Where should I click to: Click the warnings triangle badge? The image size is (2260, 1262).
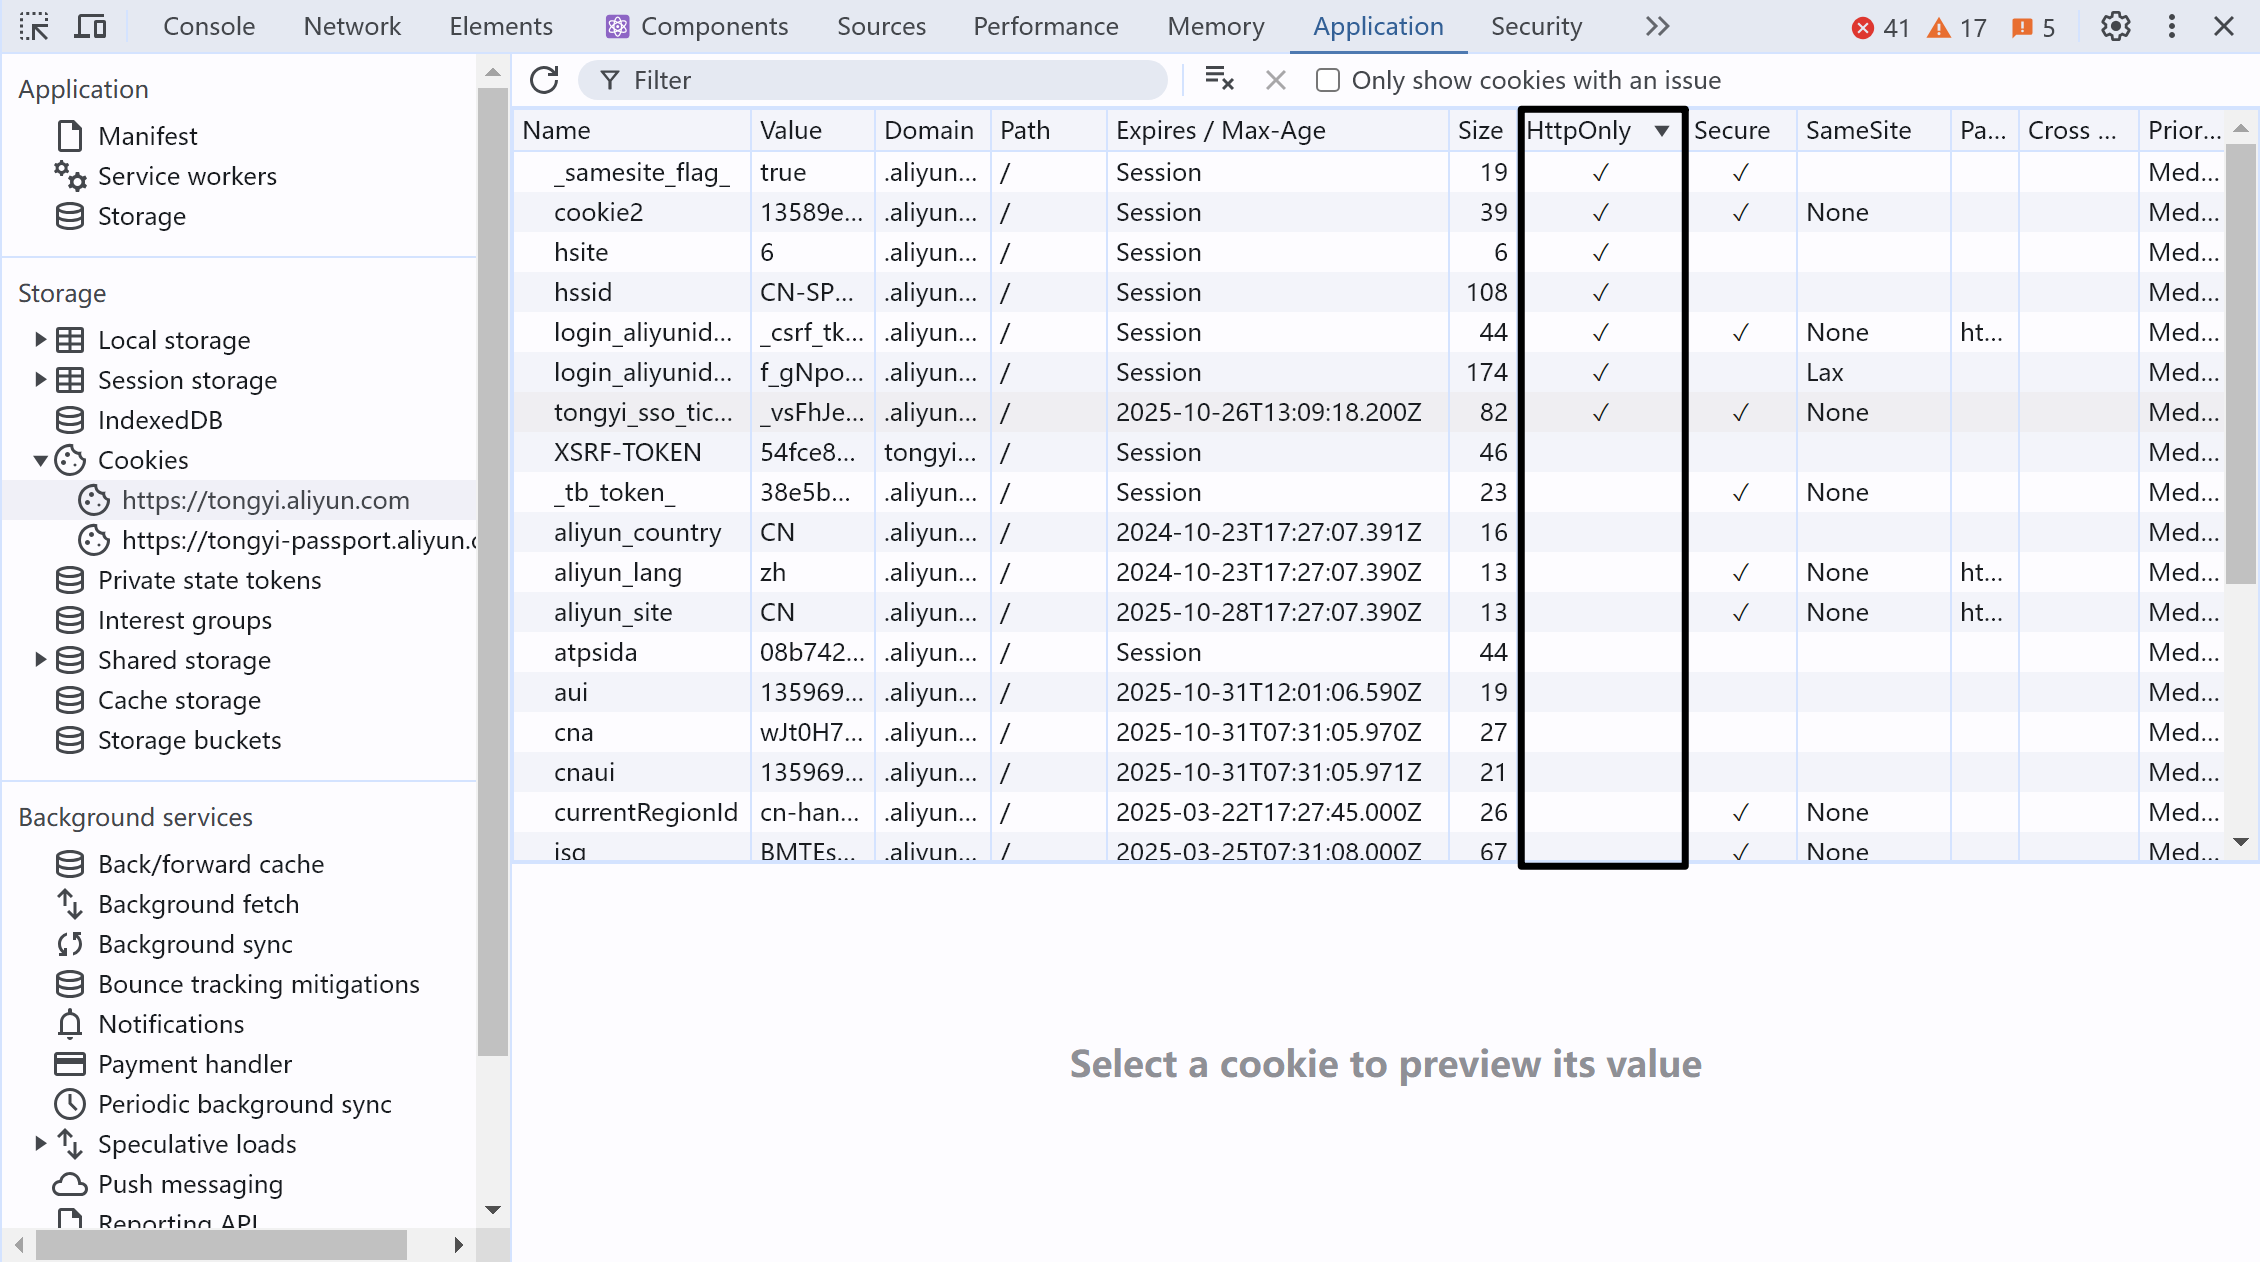1957,28
